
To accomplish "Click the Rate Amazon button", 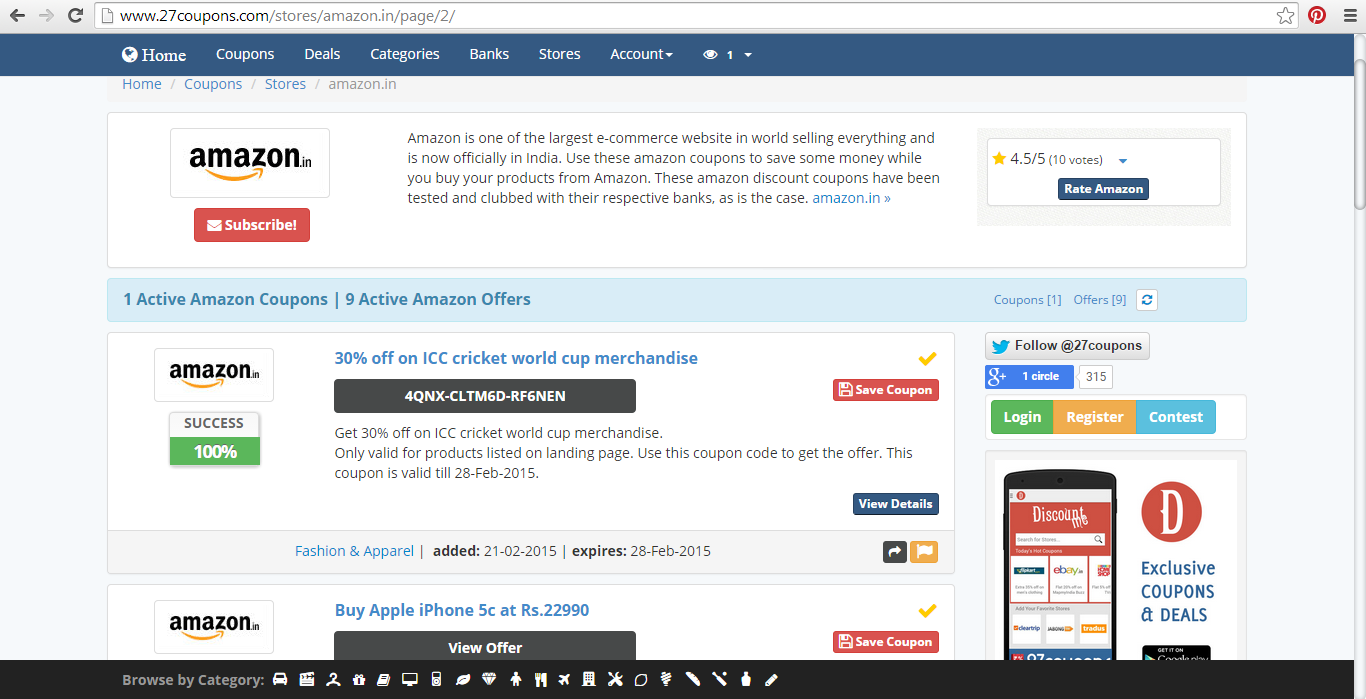I will pos(1103,189).
